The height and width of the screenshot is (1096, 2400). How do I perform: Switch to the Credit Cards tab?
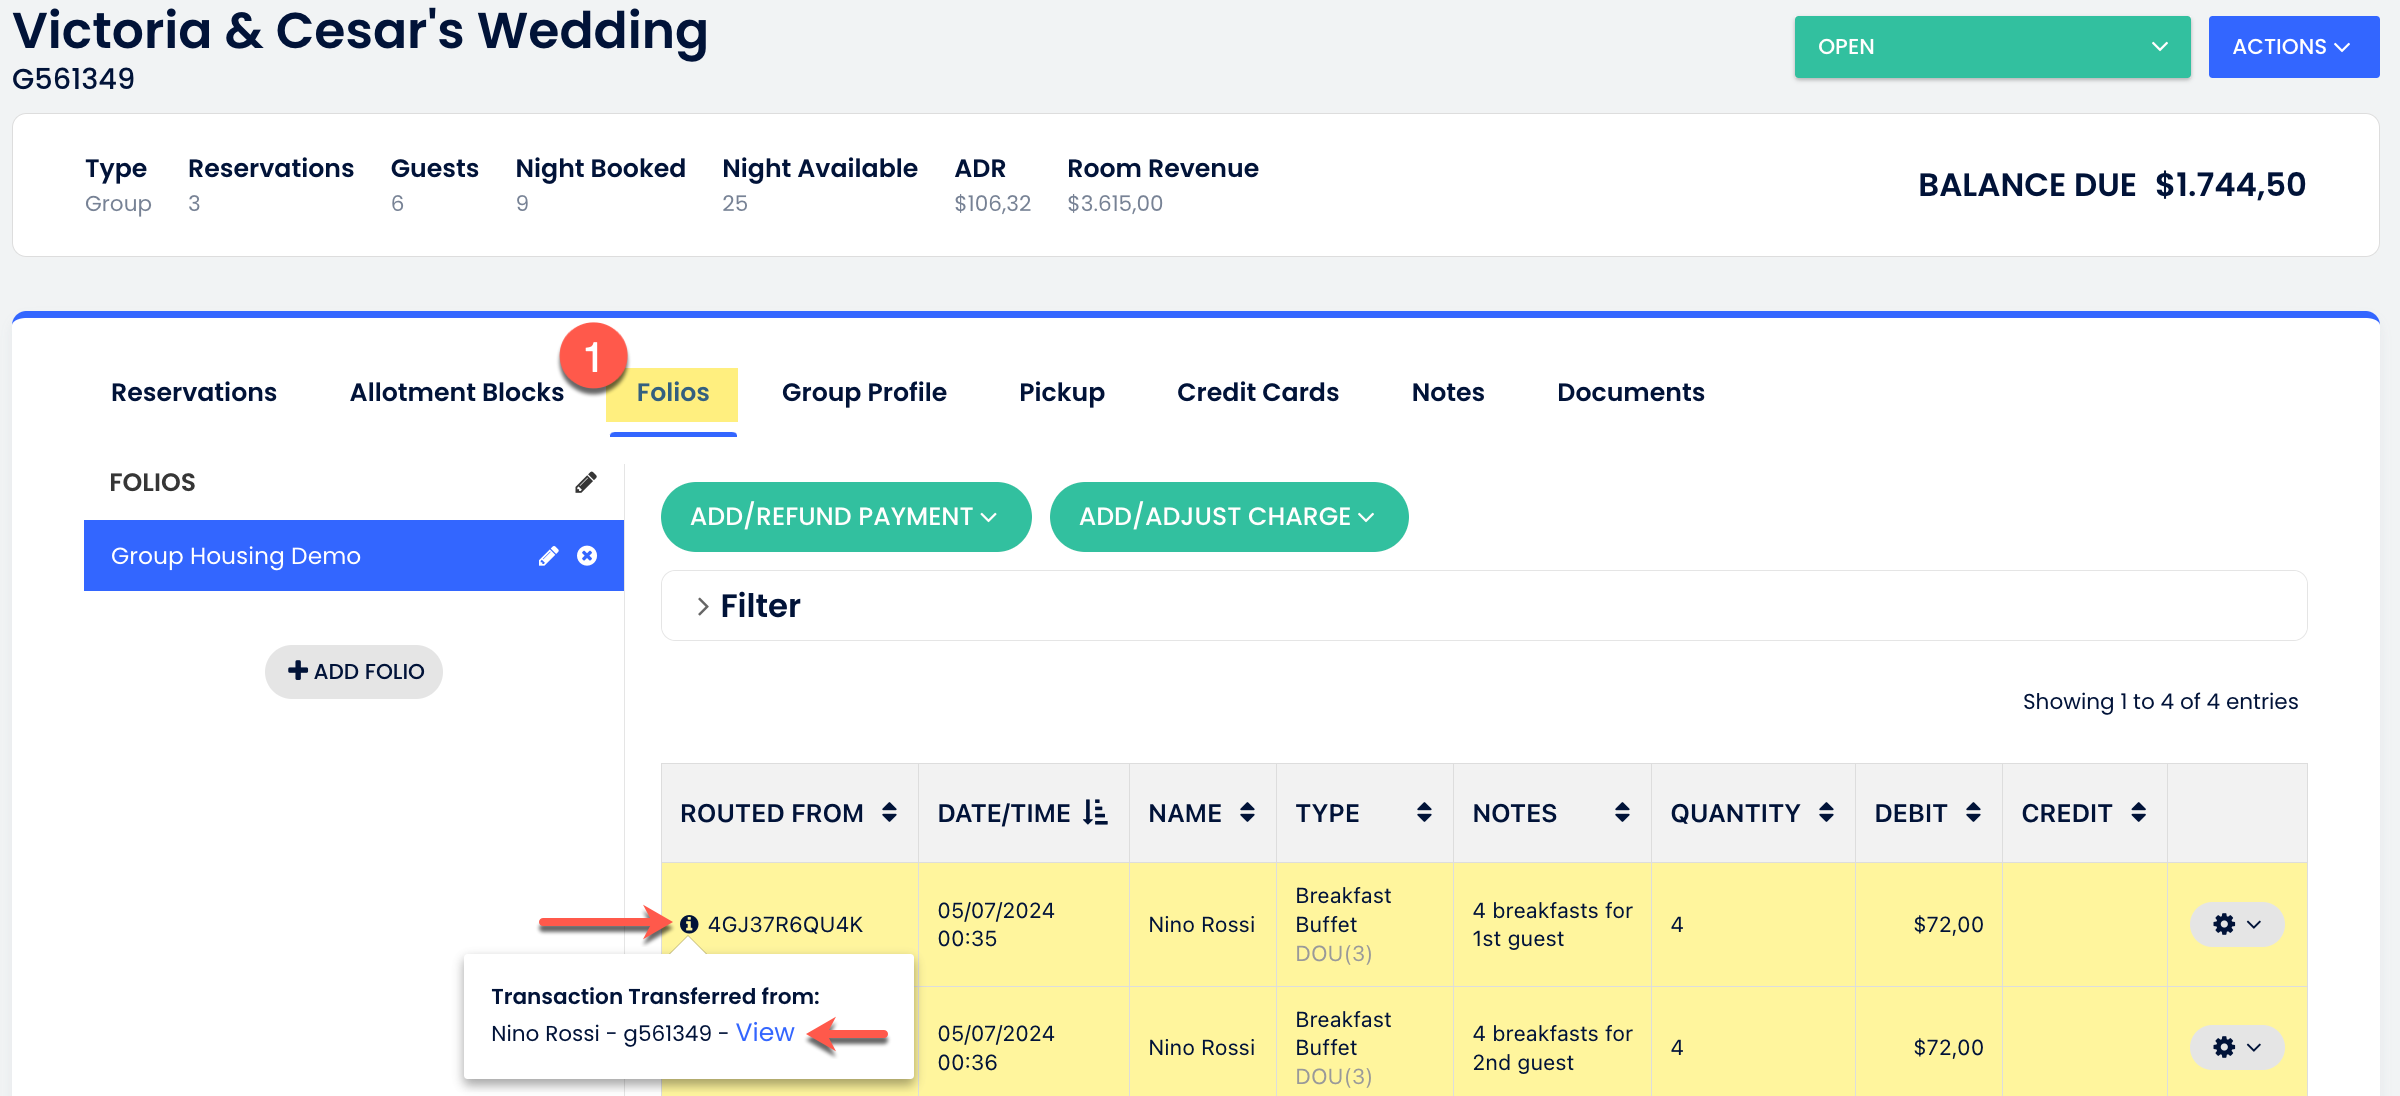(1257, 392)
